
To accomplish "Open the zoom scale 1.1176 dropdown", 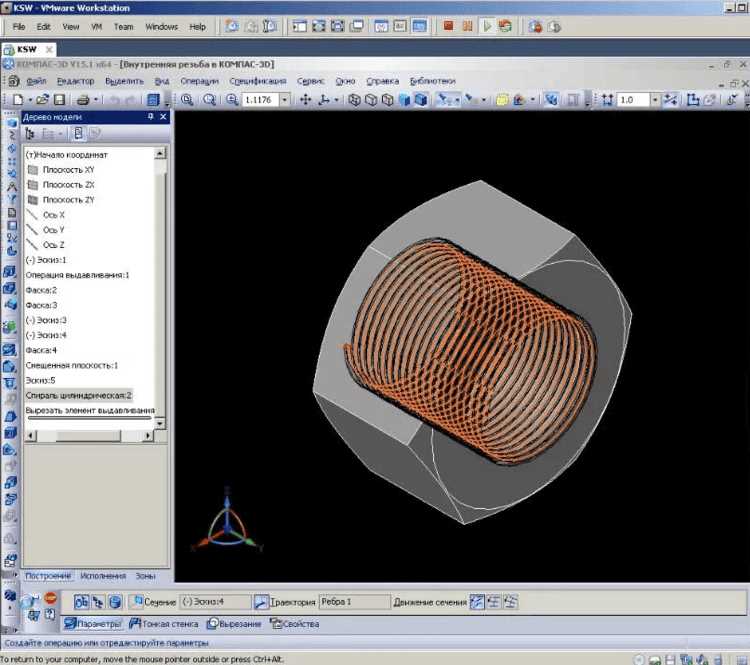I will pyautogui.click(x=285, y=100).
